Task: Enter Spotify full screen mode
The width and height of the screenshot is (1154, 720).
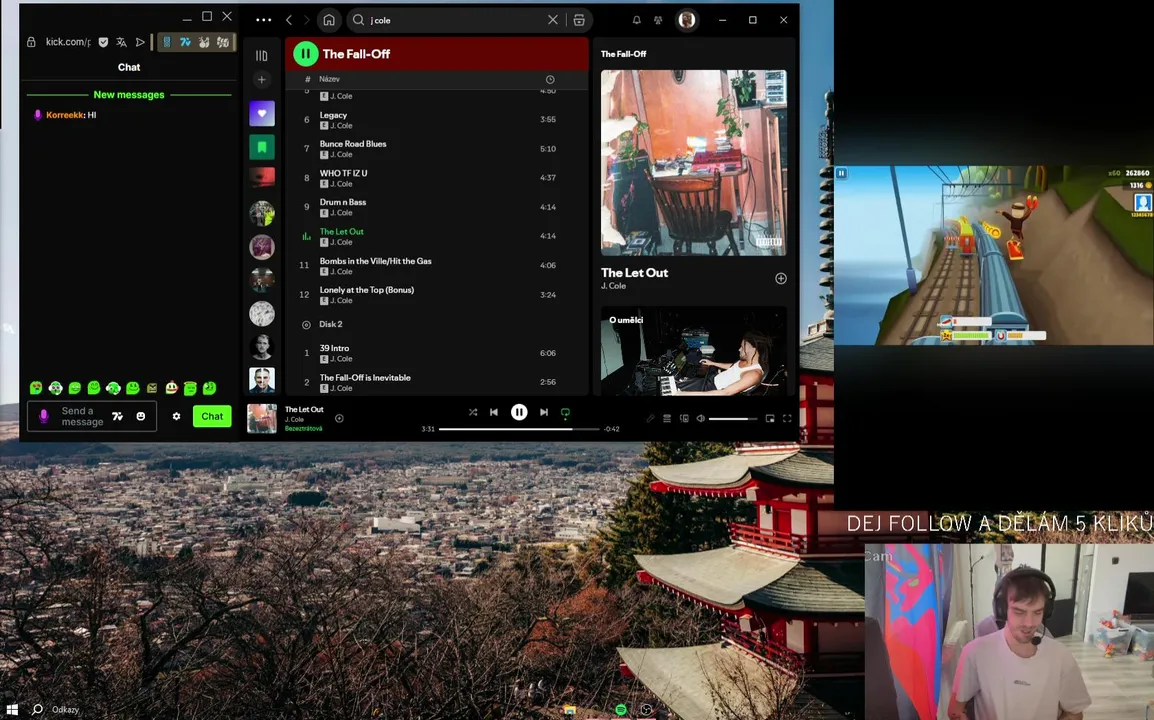Action: [787, 418]
